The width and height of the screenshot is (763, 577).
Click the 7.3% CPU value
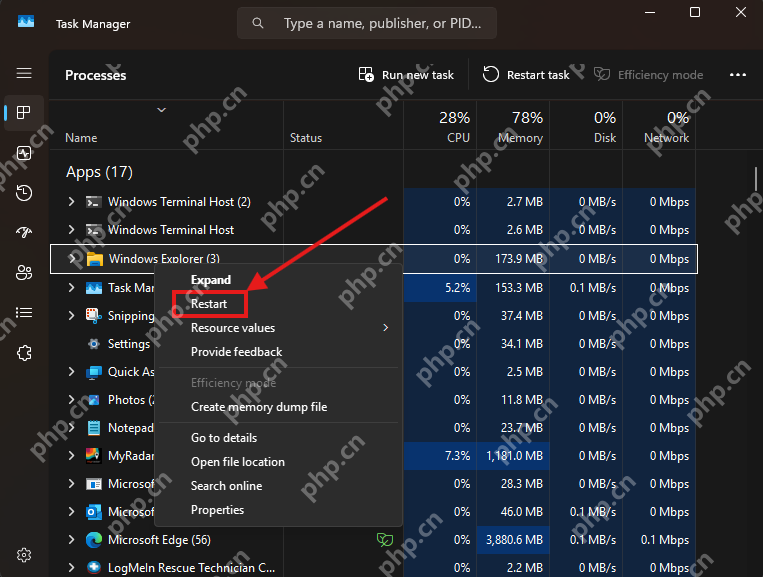[457, 456]
